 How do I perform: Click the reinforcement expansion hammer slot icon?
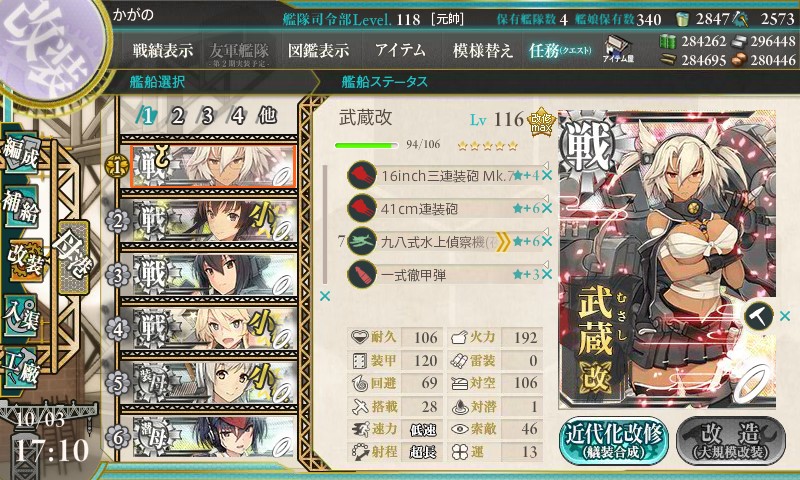click(759, 316)
